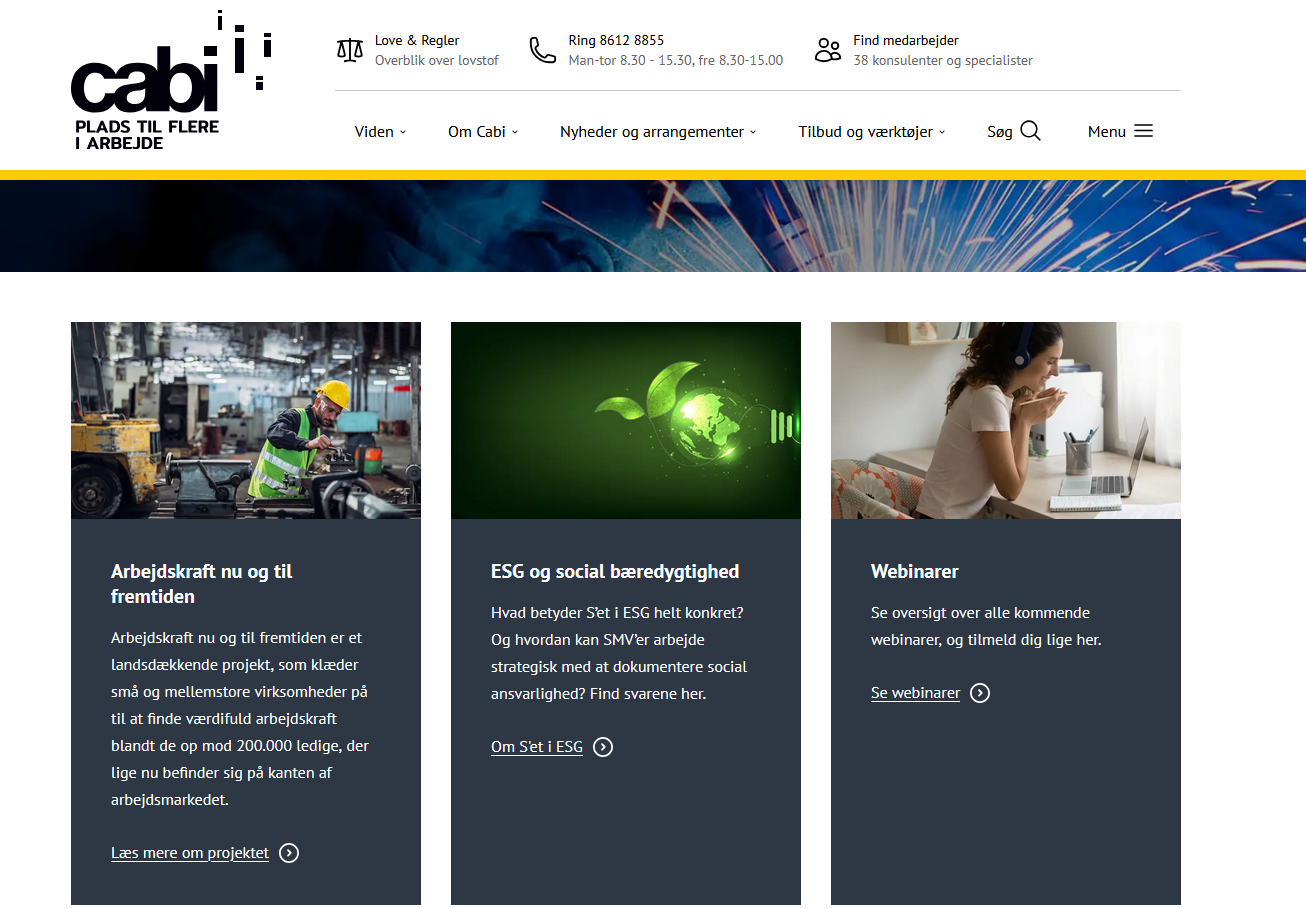Open the hamburger menu icon

click(x=1143, y=131)
